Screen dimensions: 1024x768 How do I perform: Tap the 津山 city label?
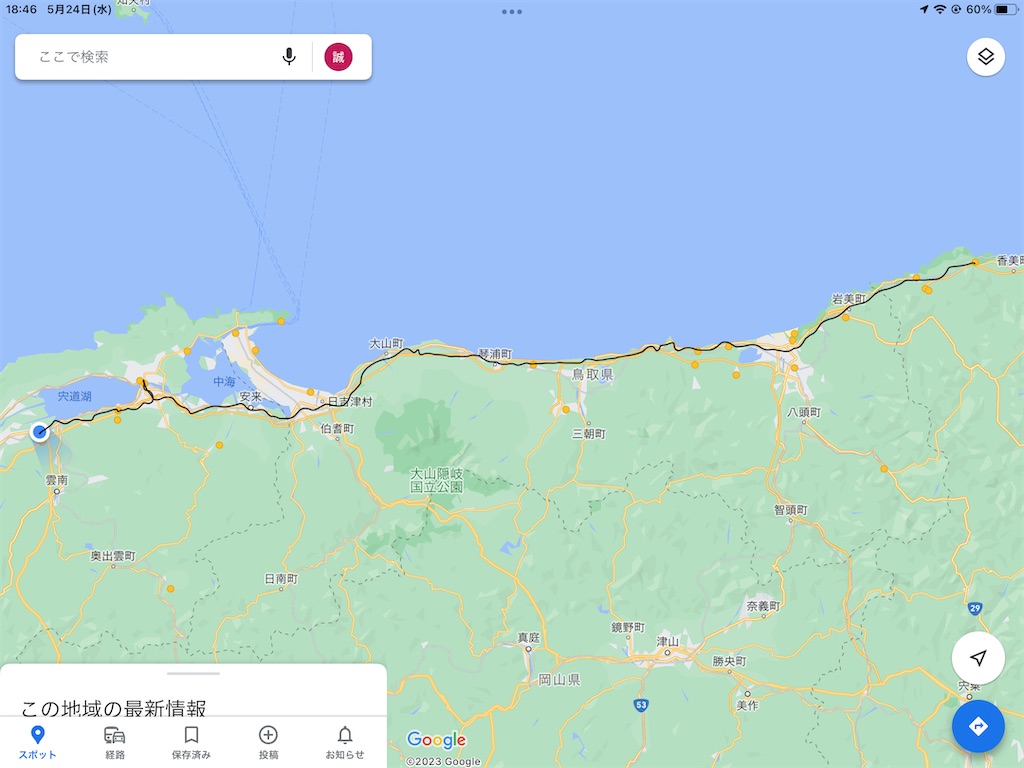point(667,642)
